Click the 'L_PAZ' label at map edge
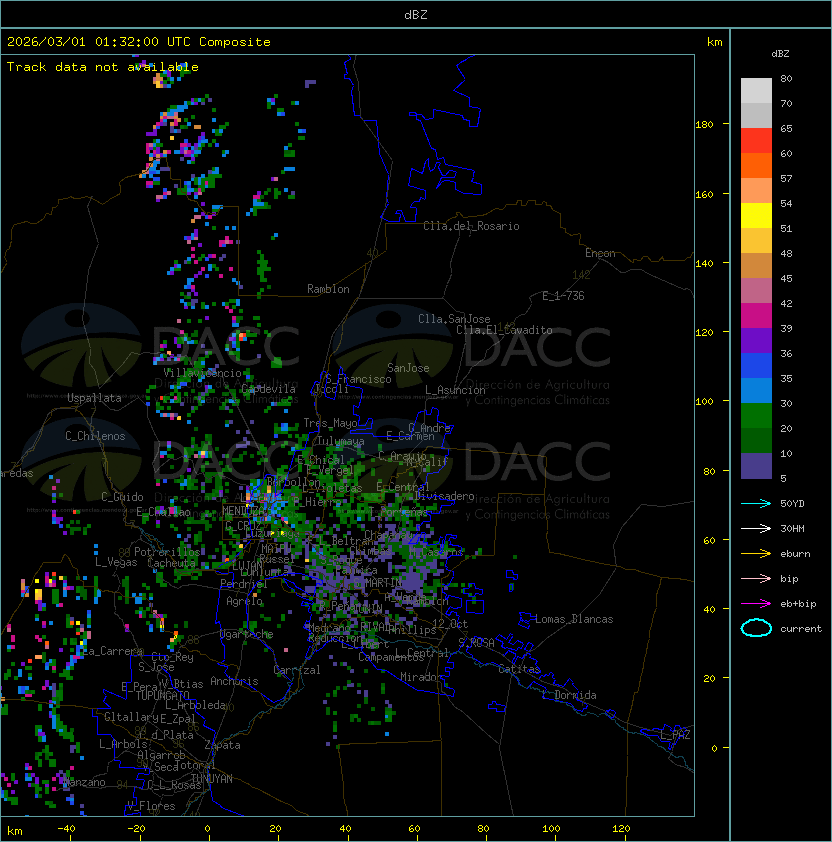This screenshot has height=842, width=832. [x=675, y=735]
